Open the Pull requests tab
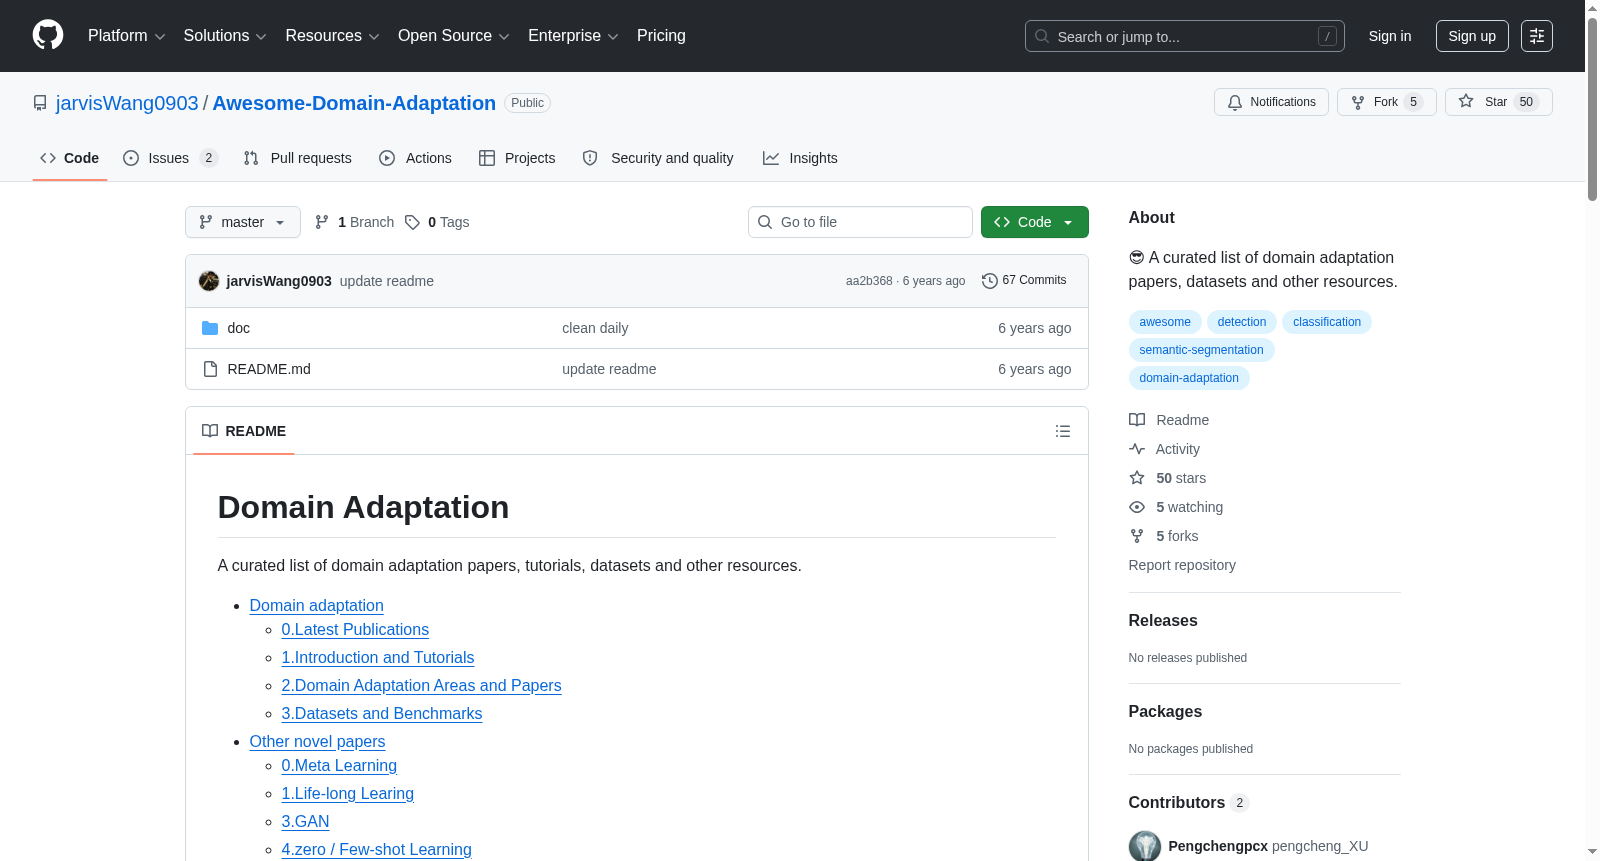Viewport: 1600px width, 861px height. [298, 158]
